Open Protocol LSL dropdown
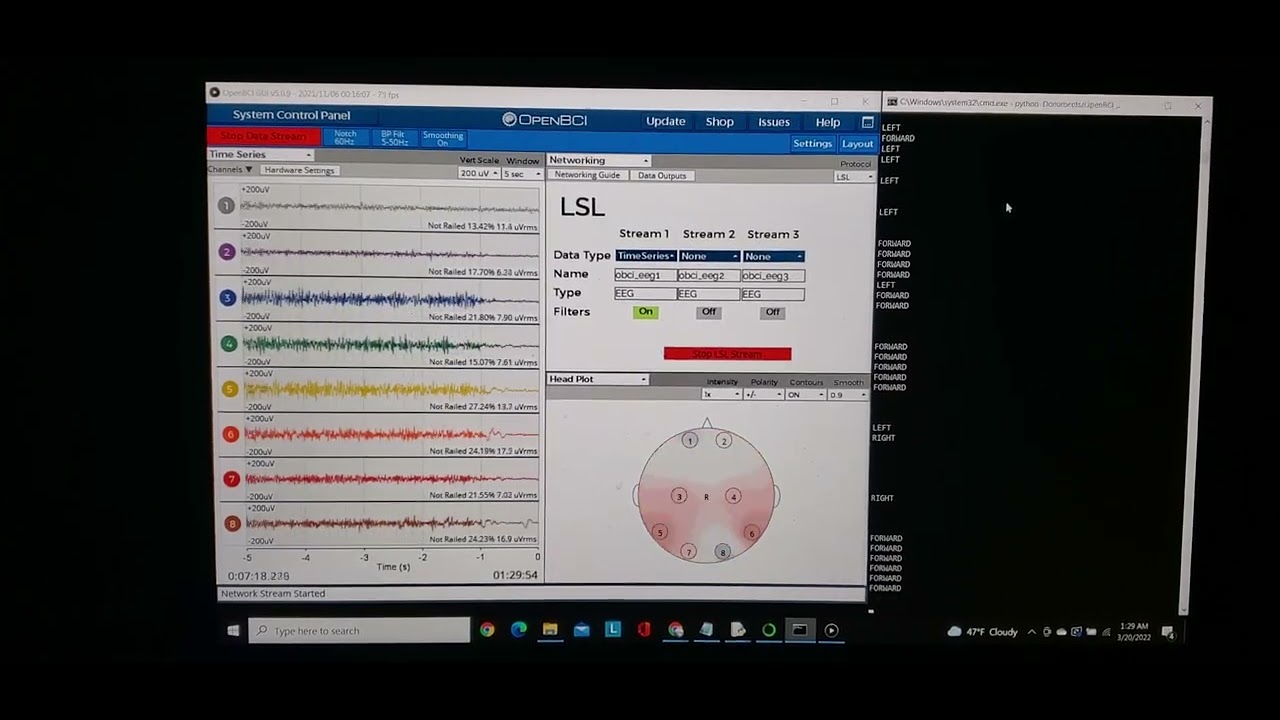The image size is (1280, 720). click(853, 178)
